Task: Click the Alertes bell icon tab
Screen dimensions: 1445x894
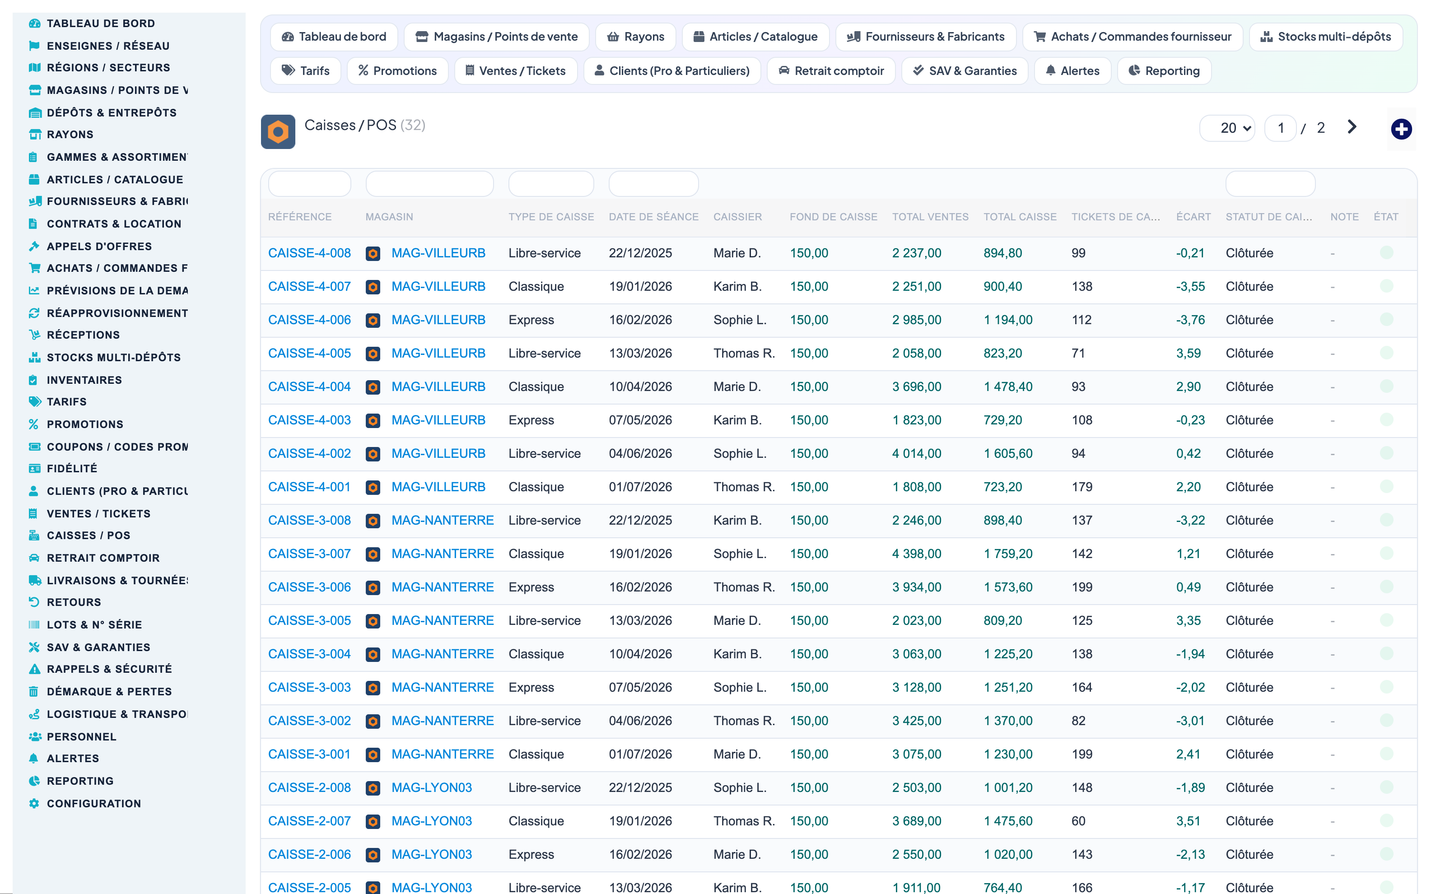Action: [1072, 71]
